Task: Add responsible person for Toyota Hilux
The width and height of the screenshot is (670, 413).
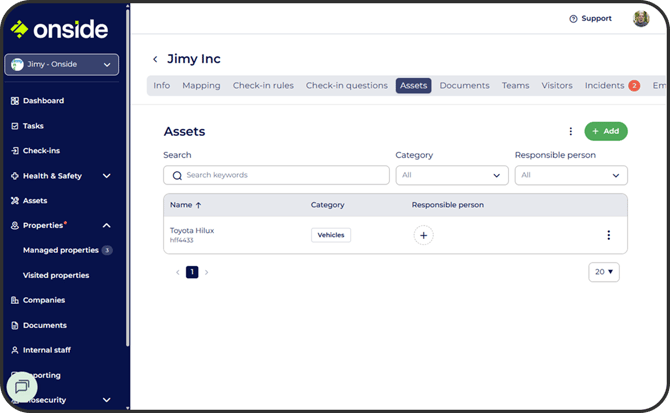Action: (423, 235)
